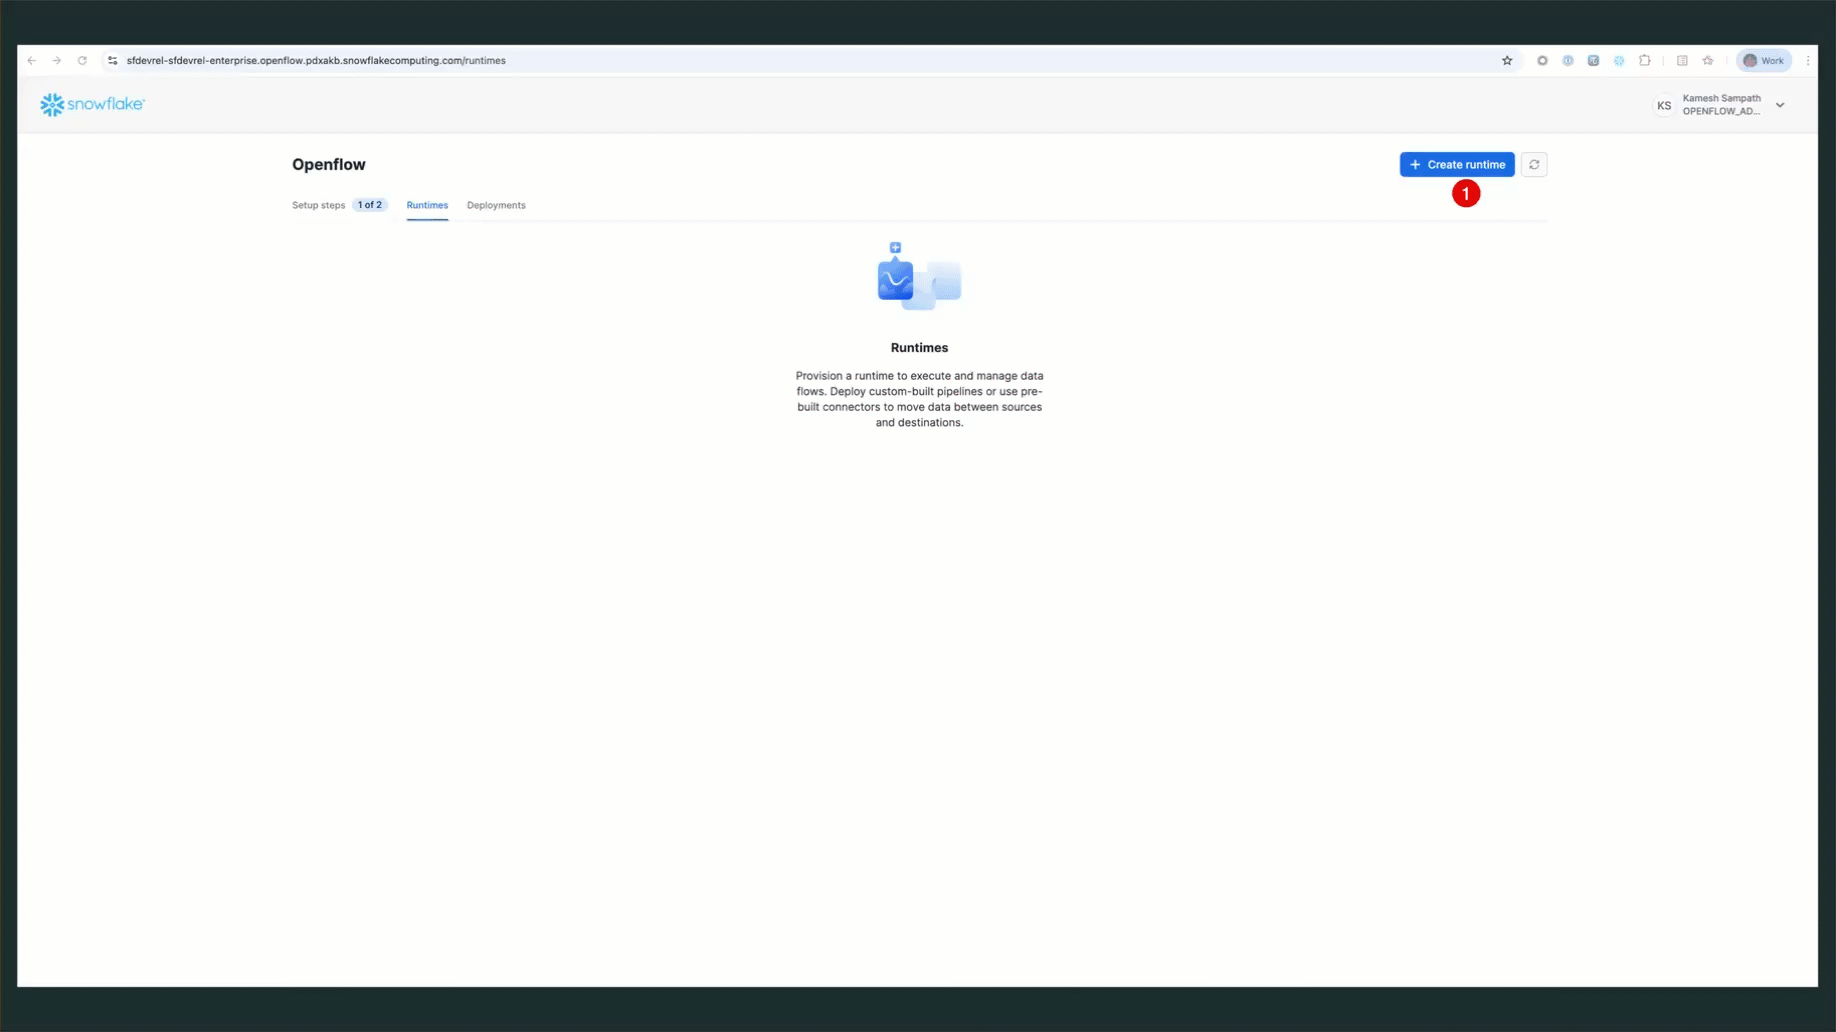Click the forward navigation arrow

(x=56, y=61)
